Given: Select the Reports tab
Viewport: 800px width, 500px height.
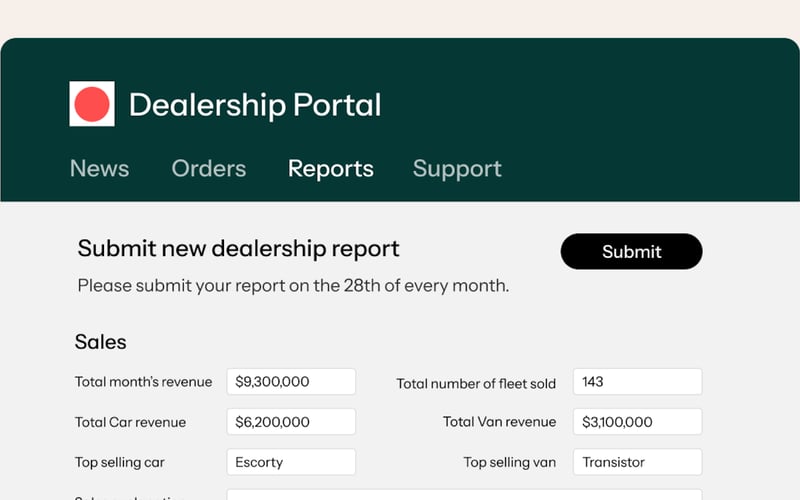Looking at the screenshot, I should pyautogui.click(x=330, y=169).
